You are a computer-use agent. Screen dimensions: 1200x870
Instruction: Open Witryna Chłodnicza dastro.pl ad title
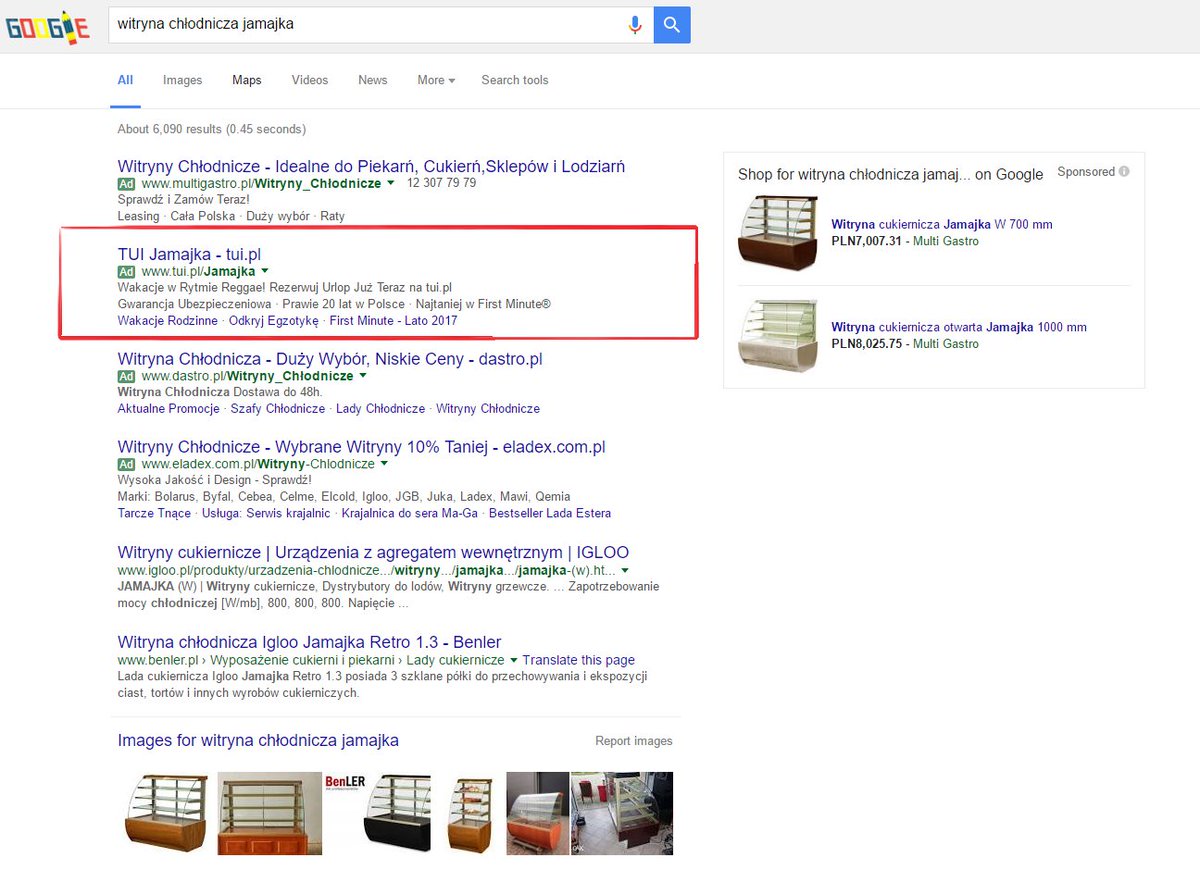click(x=332, y=358)
